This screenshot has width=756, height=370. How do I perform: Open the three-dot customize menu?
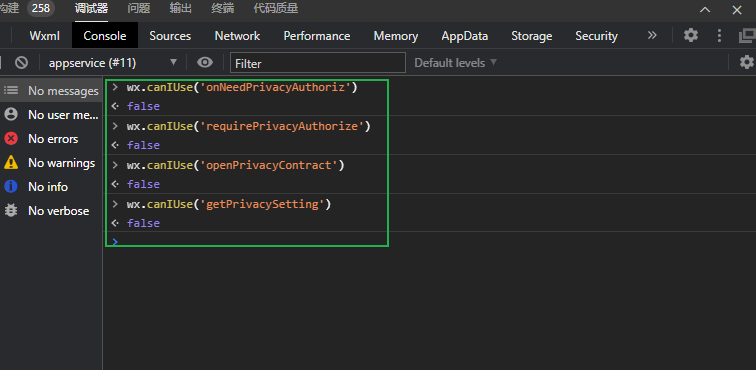pos(719,35)
